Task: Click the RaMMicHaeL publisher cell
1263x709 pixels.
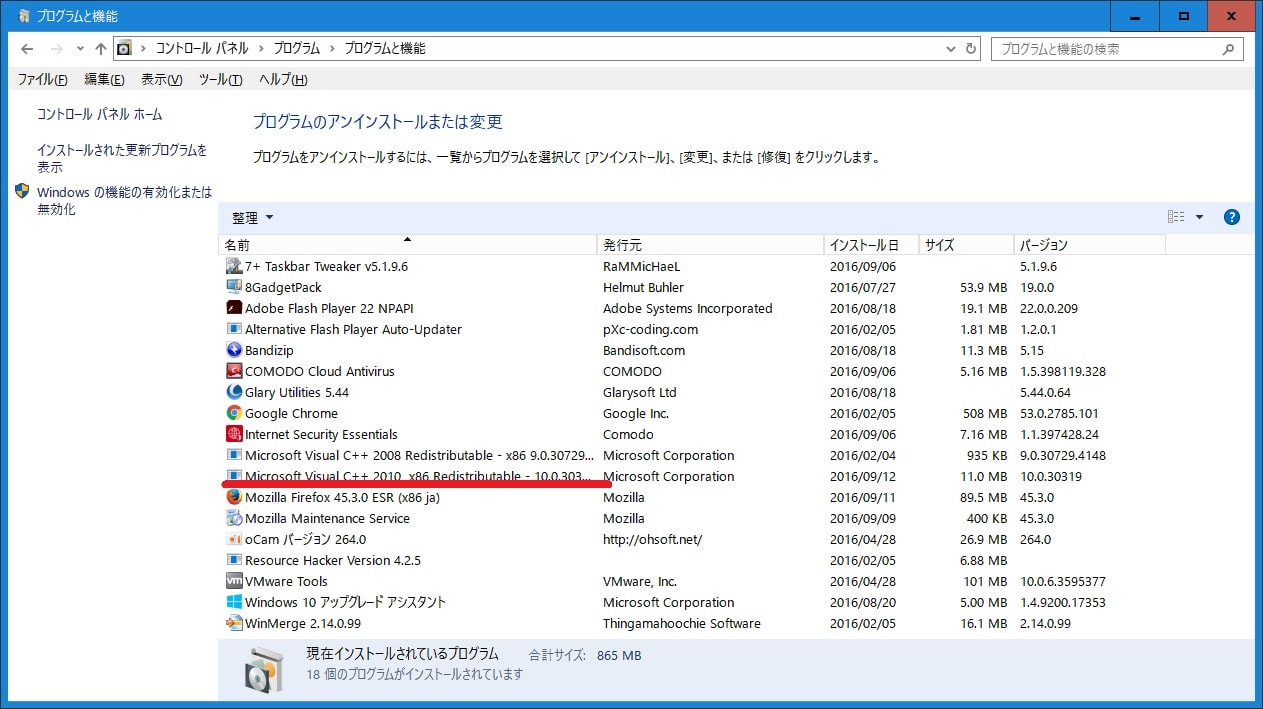Action: (x=641, y=267)
